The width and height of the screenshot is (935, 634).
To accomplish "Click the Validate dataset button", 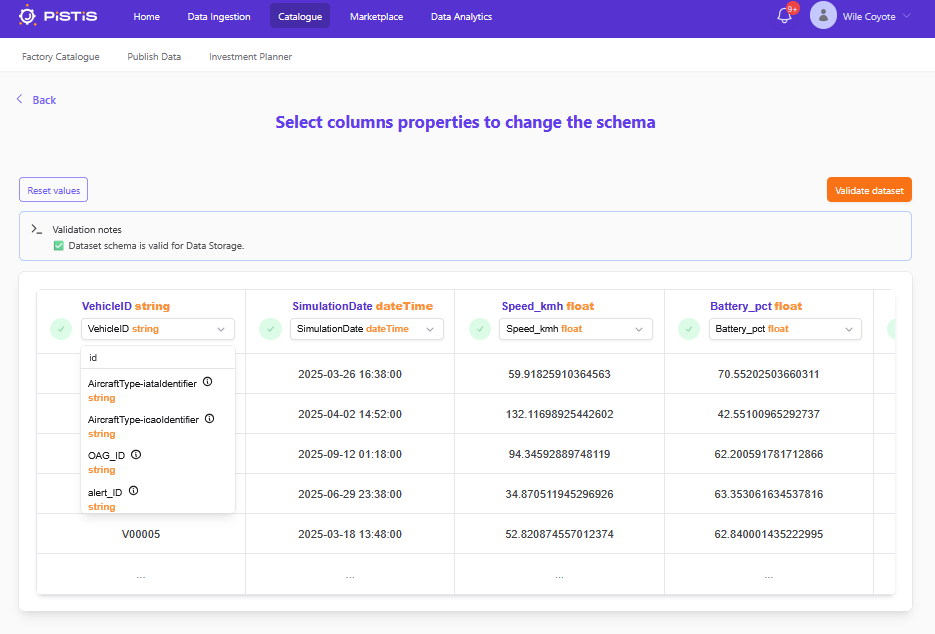I will pyautogui.click(x=869, y=190).
